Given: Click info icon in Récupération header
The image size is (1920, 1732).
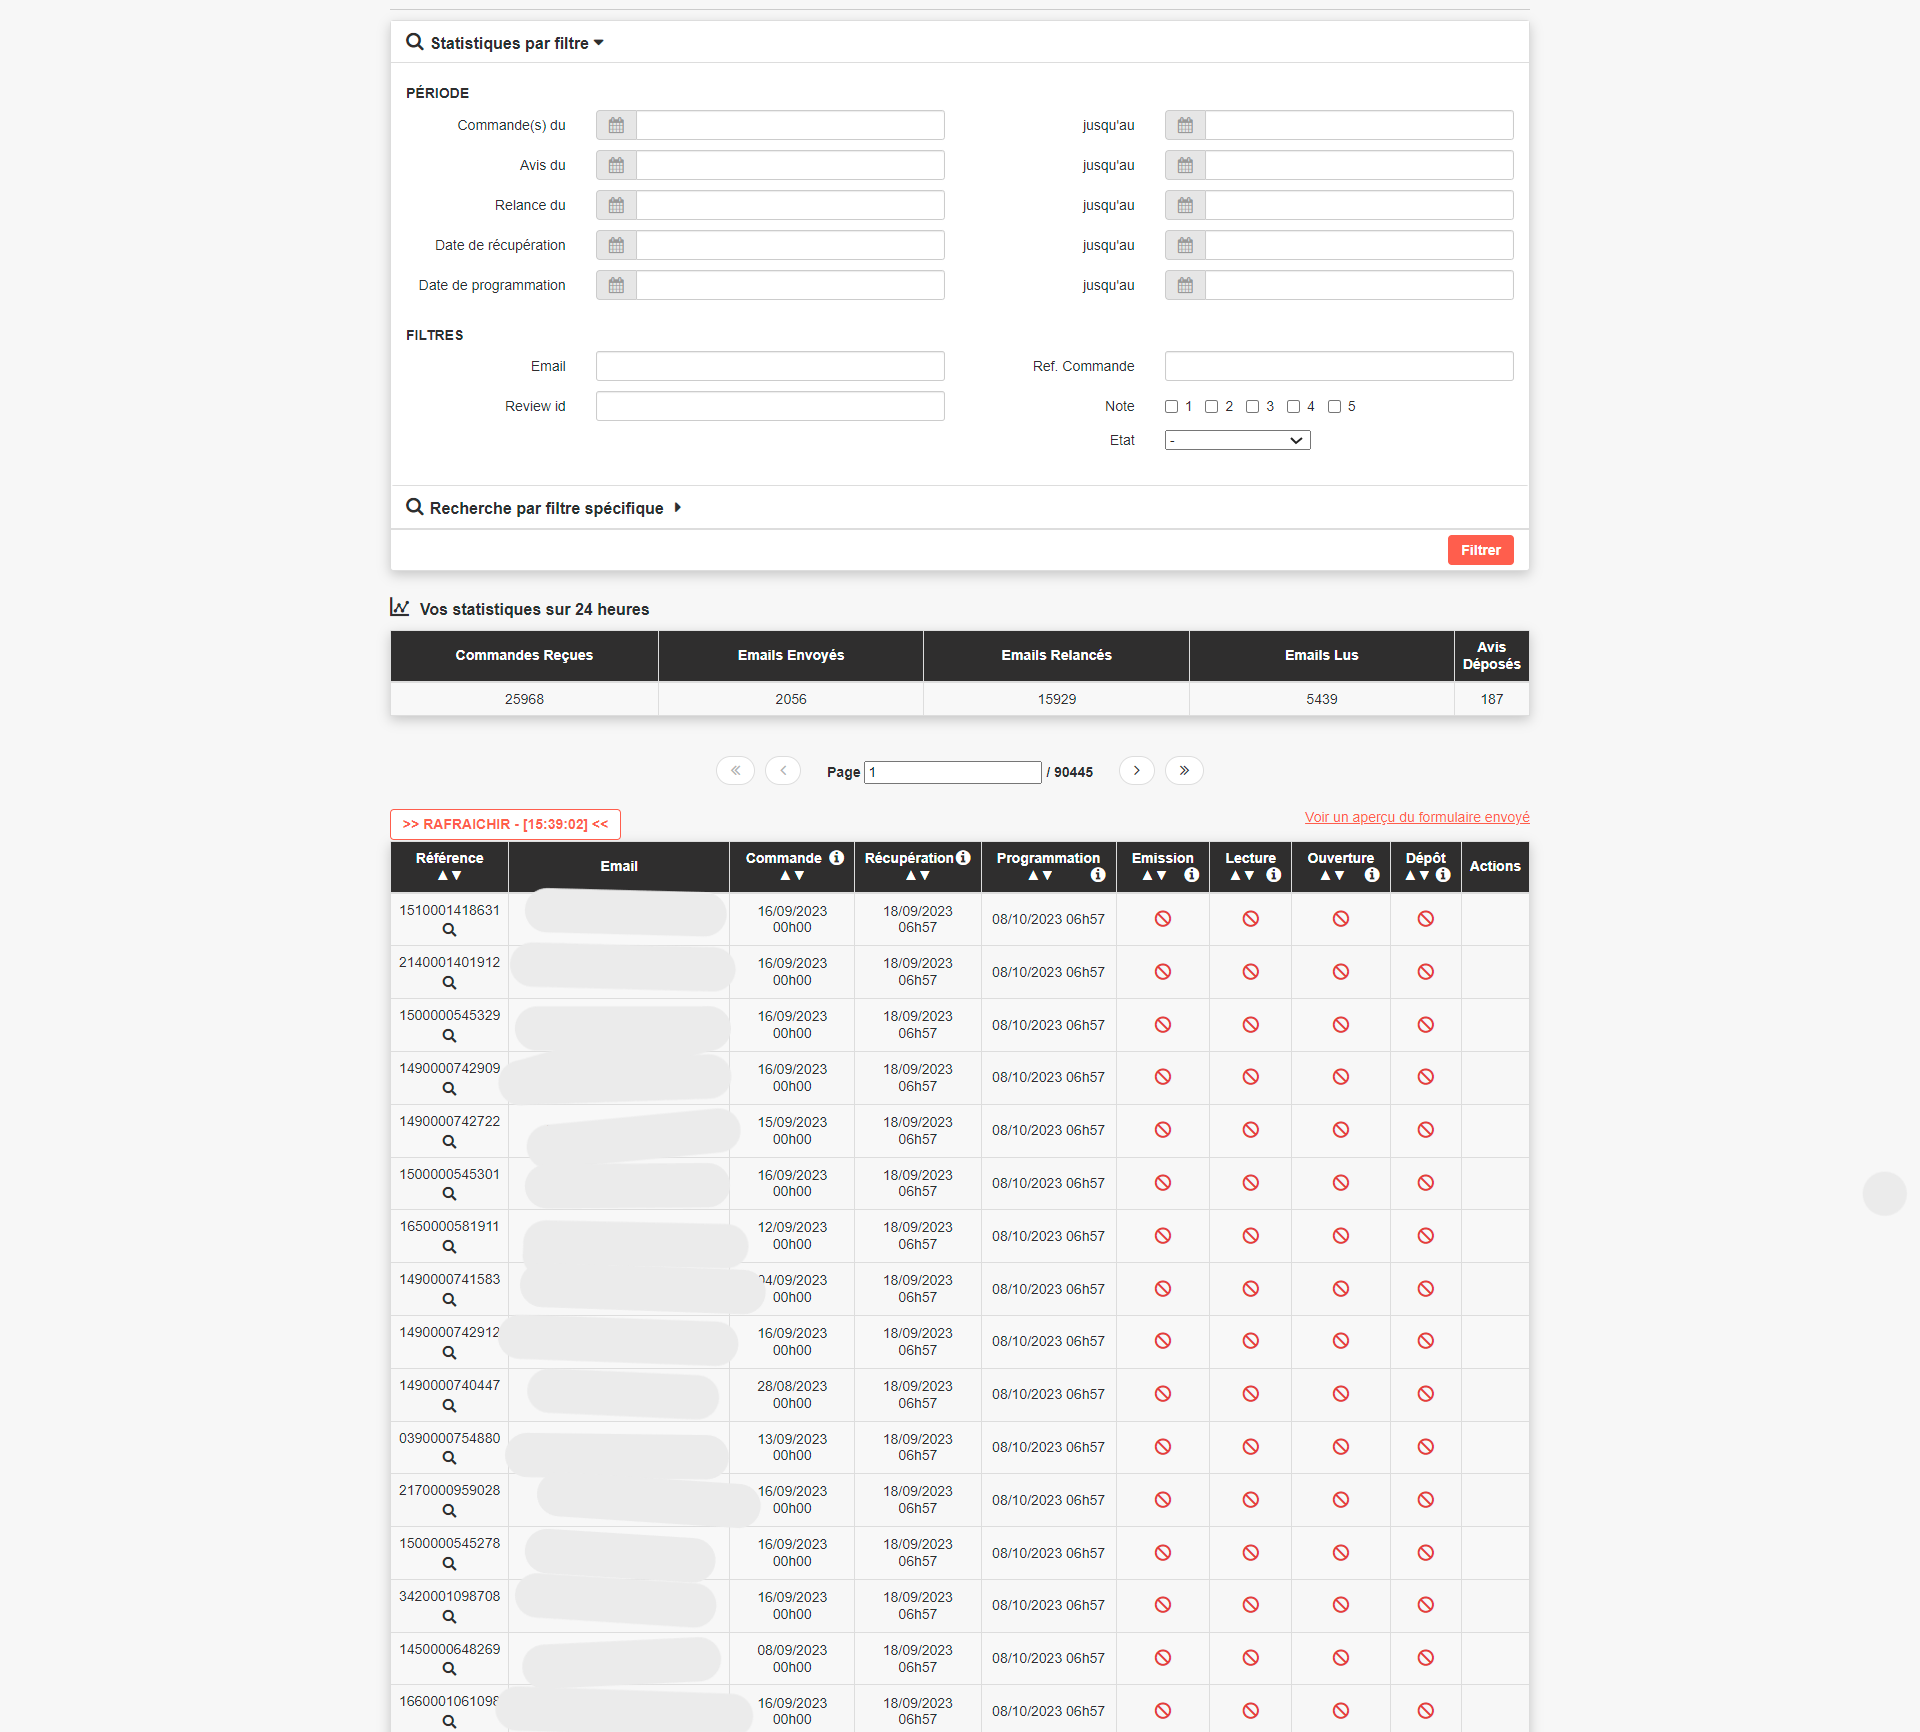Looking at the screenshot, I should (x=963, y=858).
